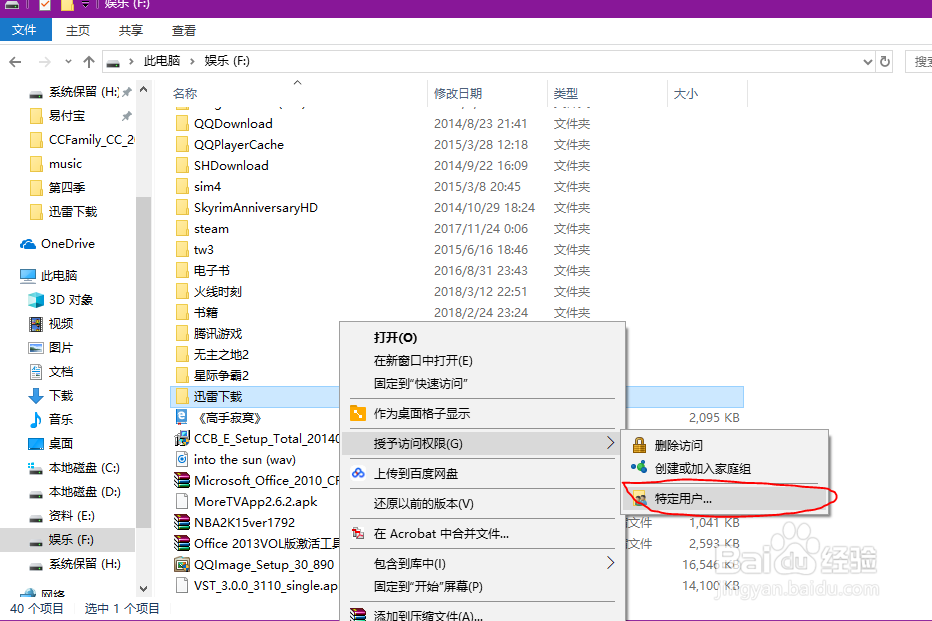Open 音乐 library in the sidebar
The width and height of the screenshot is (932, 621).
pos(61,420)
